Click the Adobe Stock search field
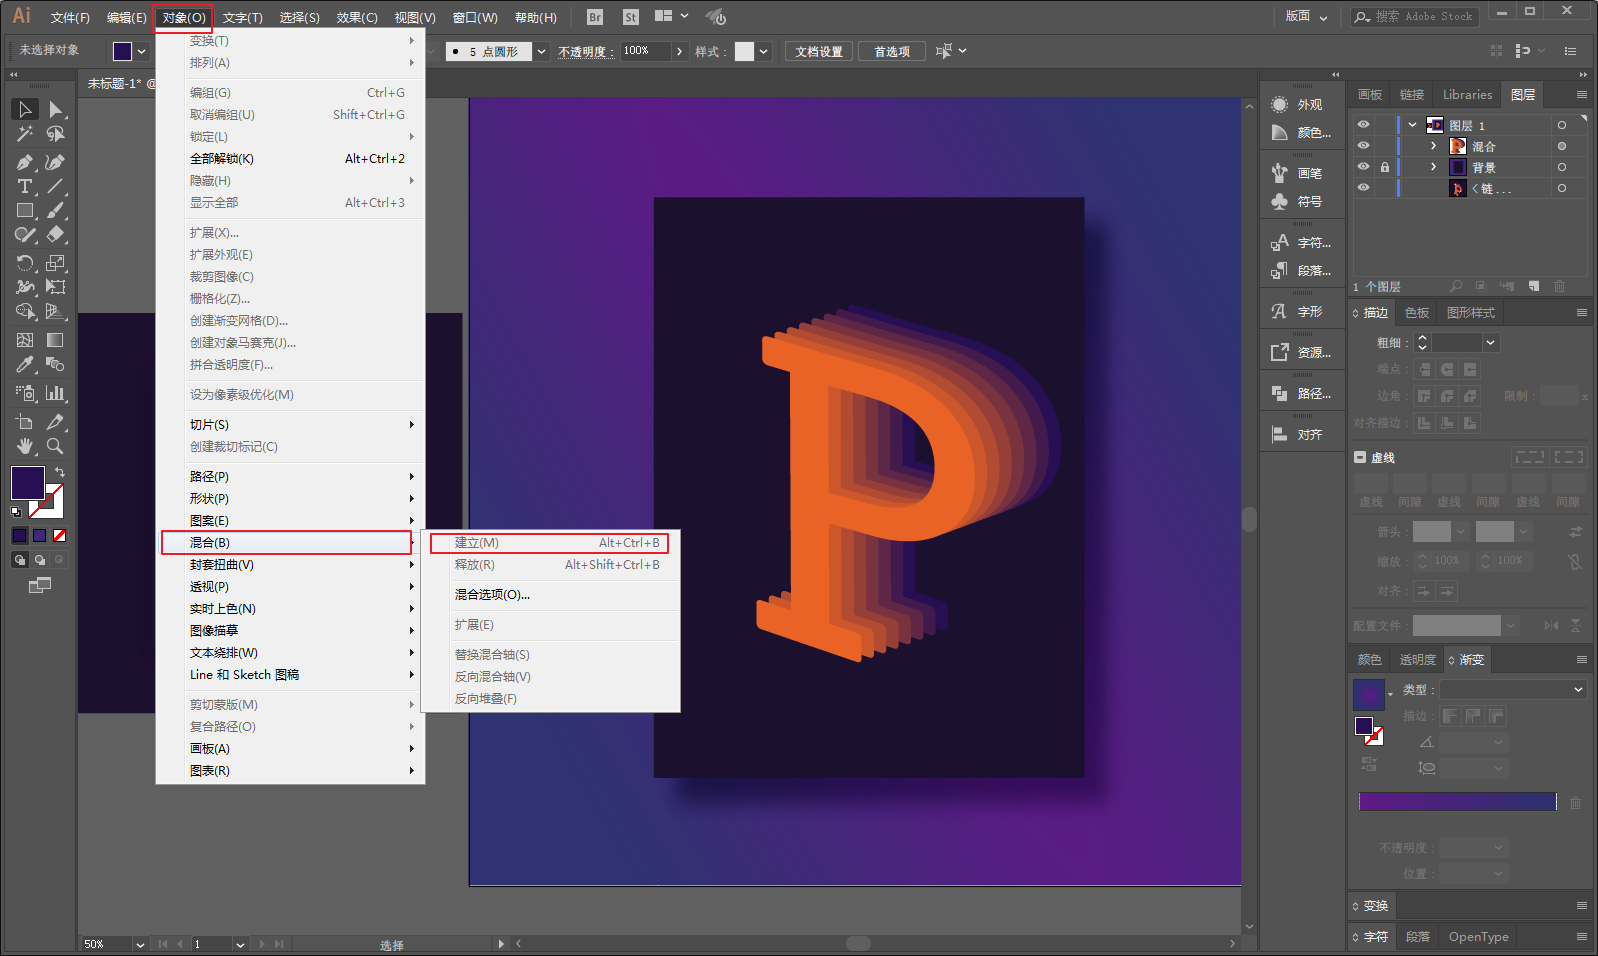The image size is (1598, 956). [1416, 17]
